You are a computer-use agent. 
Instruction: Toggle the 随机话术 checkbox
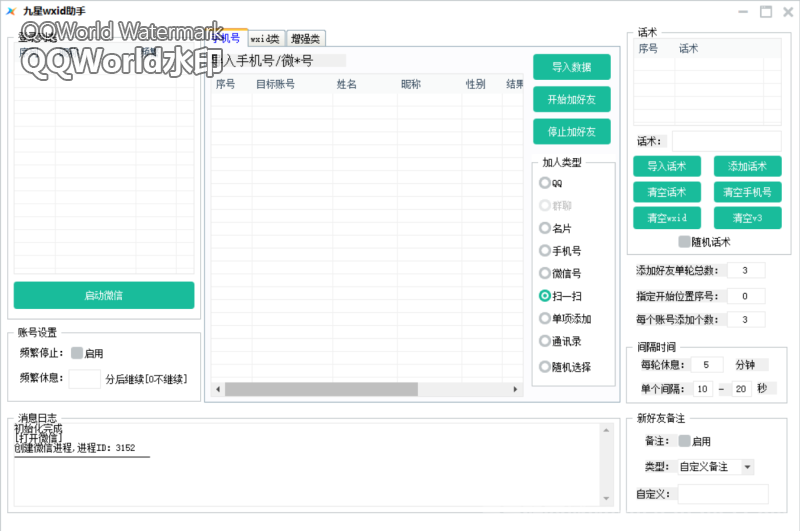685,242
